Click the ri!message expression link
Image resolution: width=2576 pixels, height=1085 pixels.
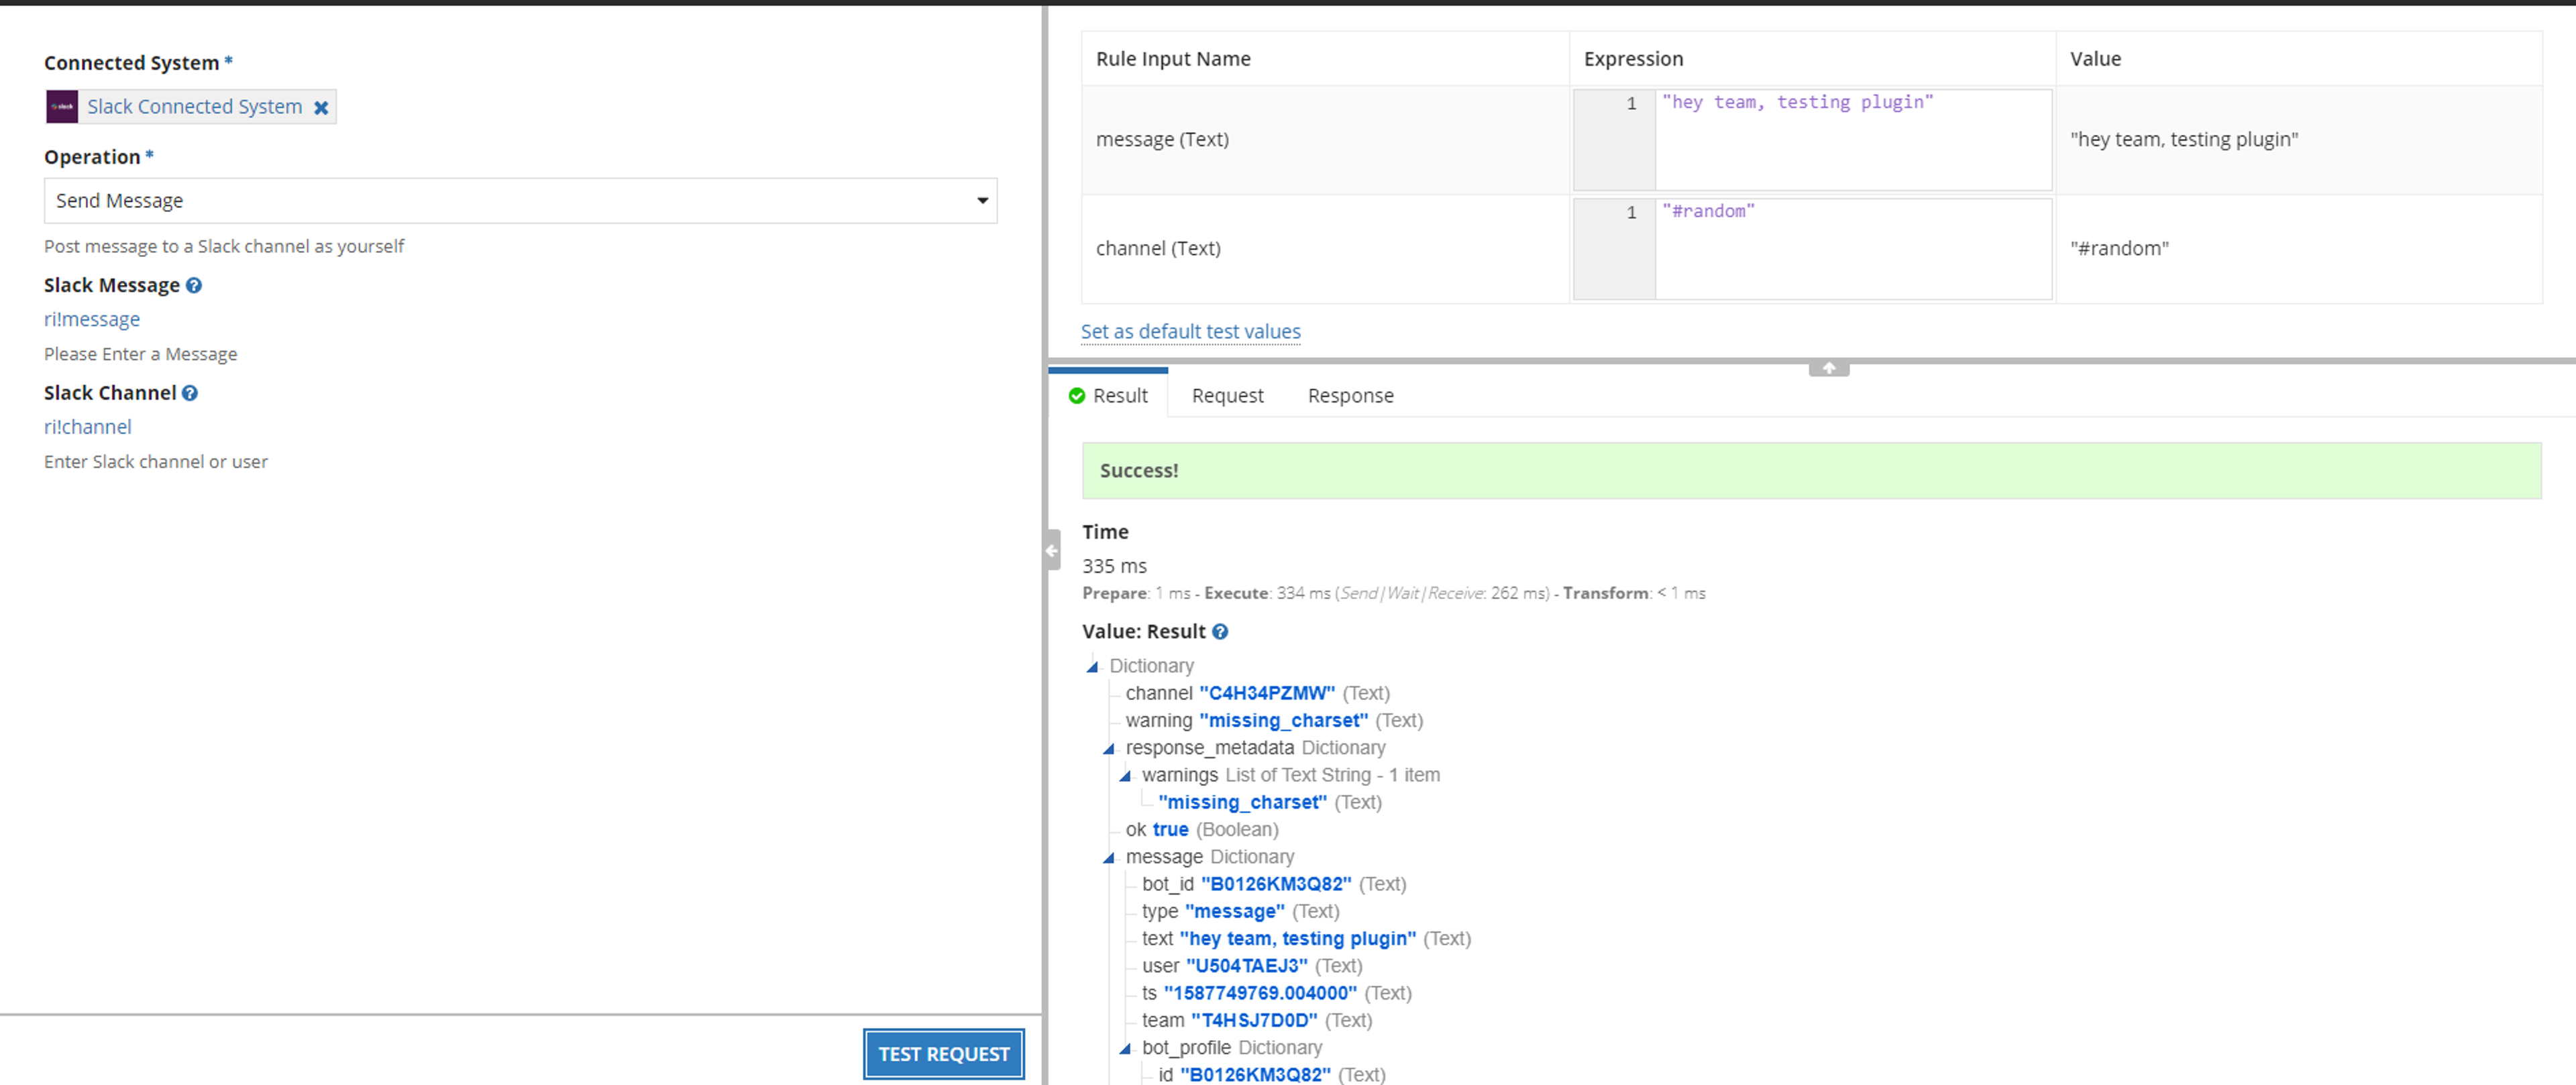pyautogui.click(x=92, y=319)
